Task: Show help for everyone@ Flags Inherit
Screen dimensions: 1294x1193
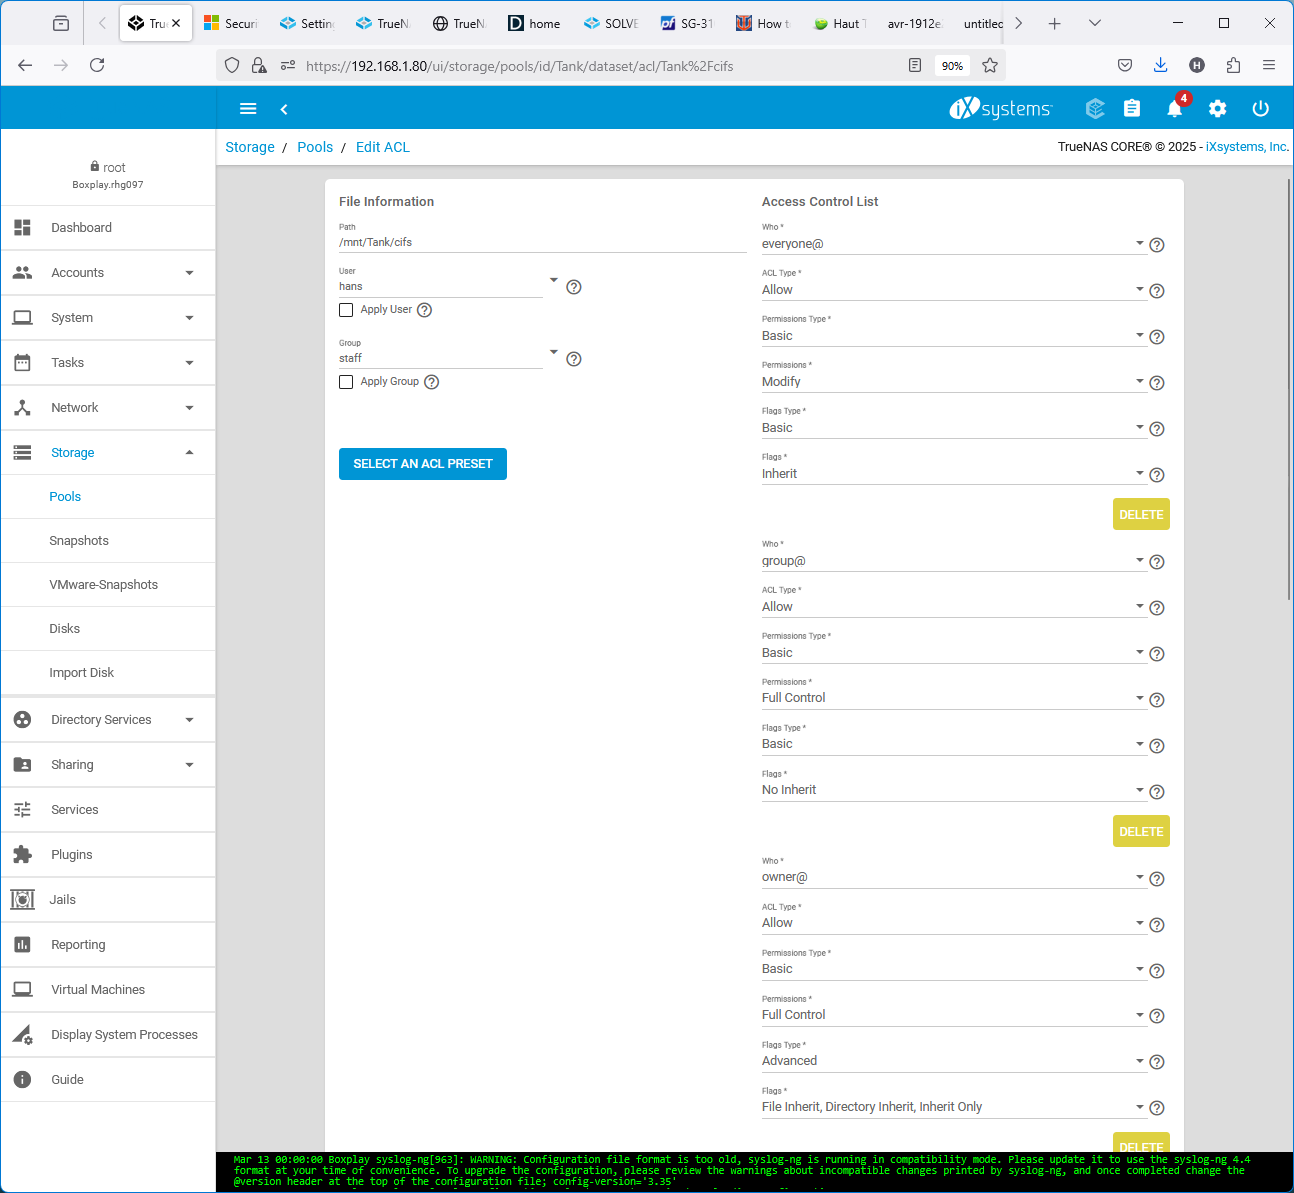Action: pos(1157,475)
